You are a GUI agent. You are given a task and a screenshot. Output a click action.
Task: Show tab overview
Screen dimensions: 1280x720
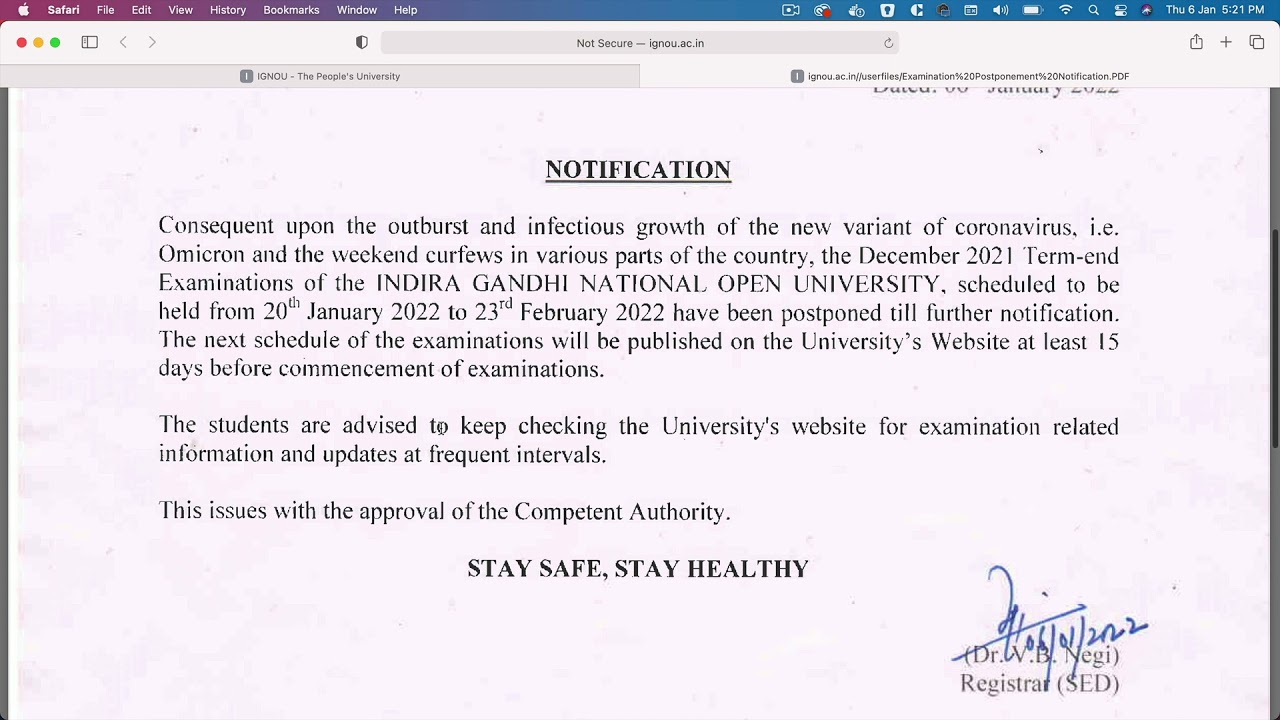[1257, 42]
